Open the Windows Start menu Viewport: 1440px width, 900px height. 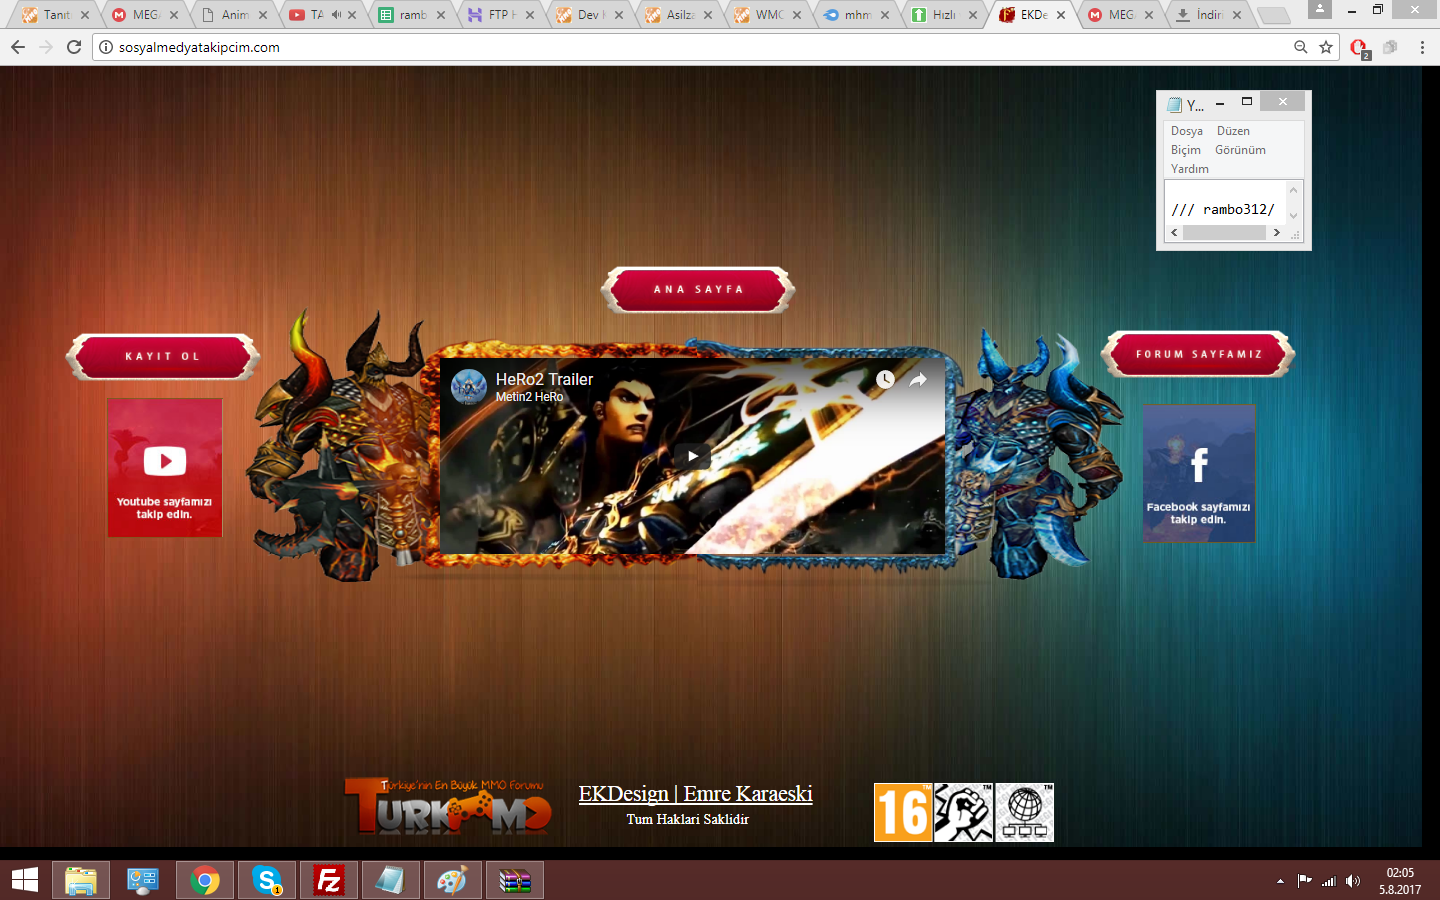(x=24, y=880)
